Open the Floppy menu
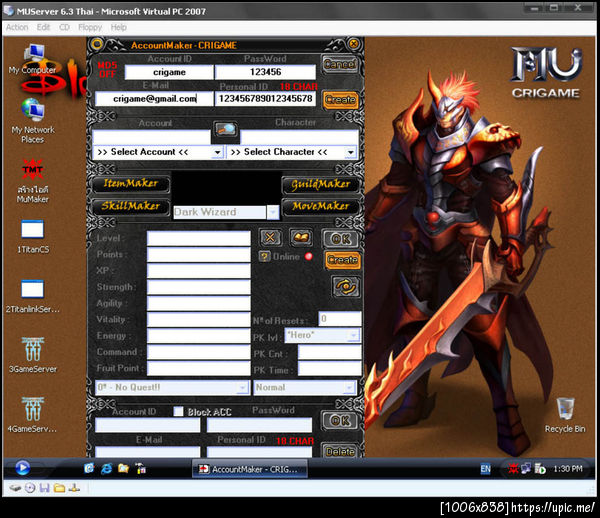 click(x=90, y=28)
